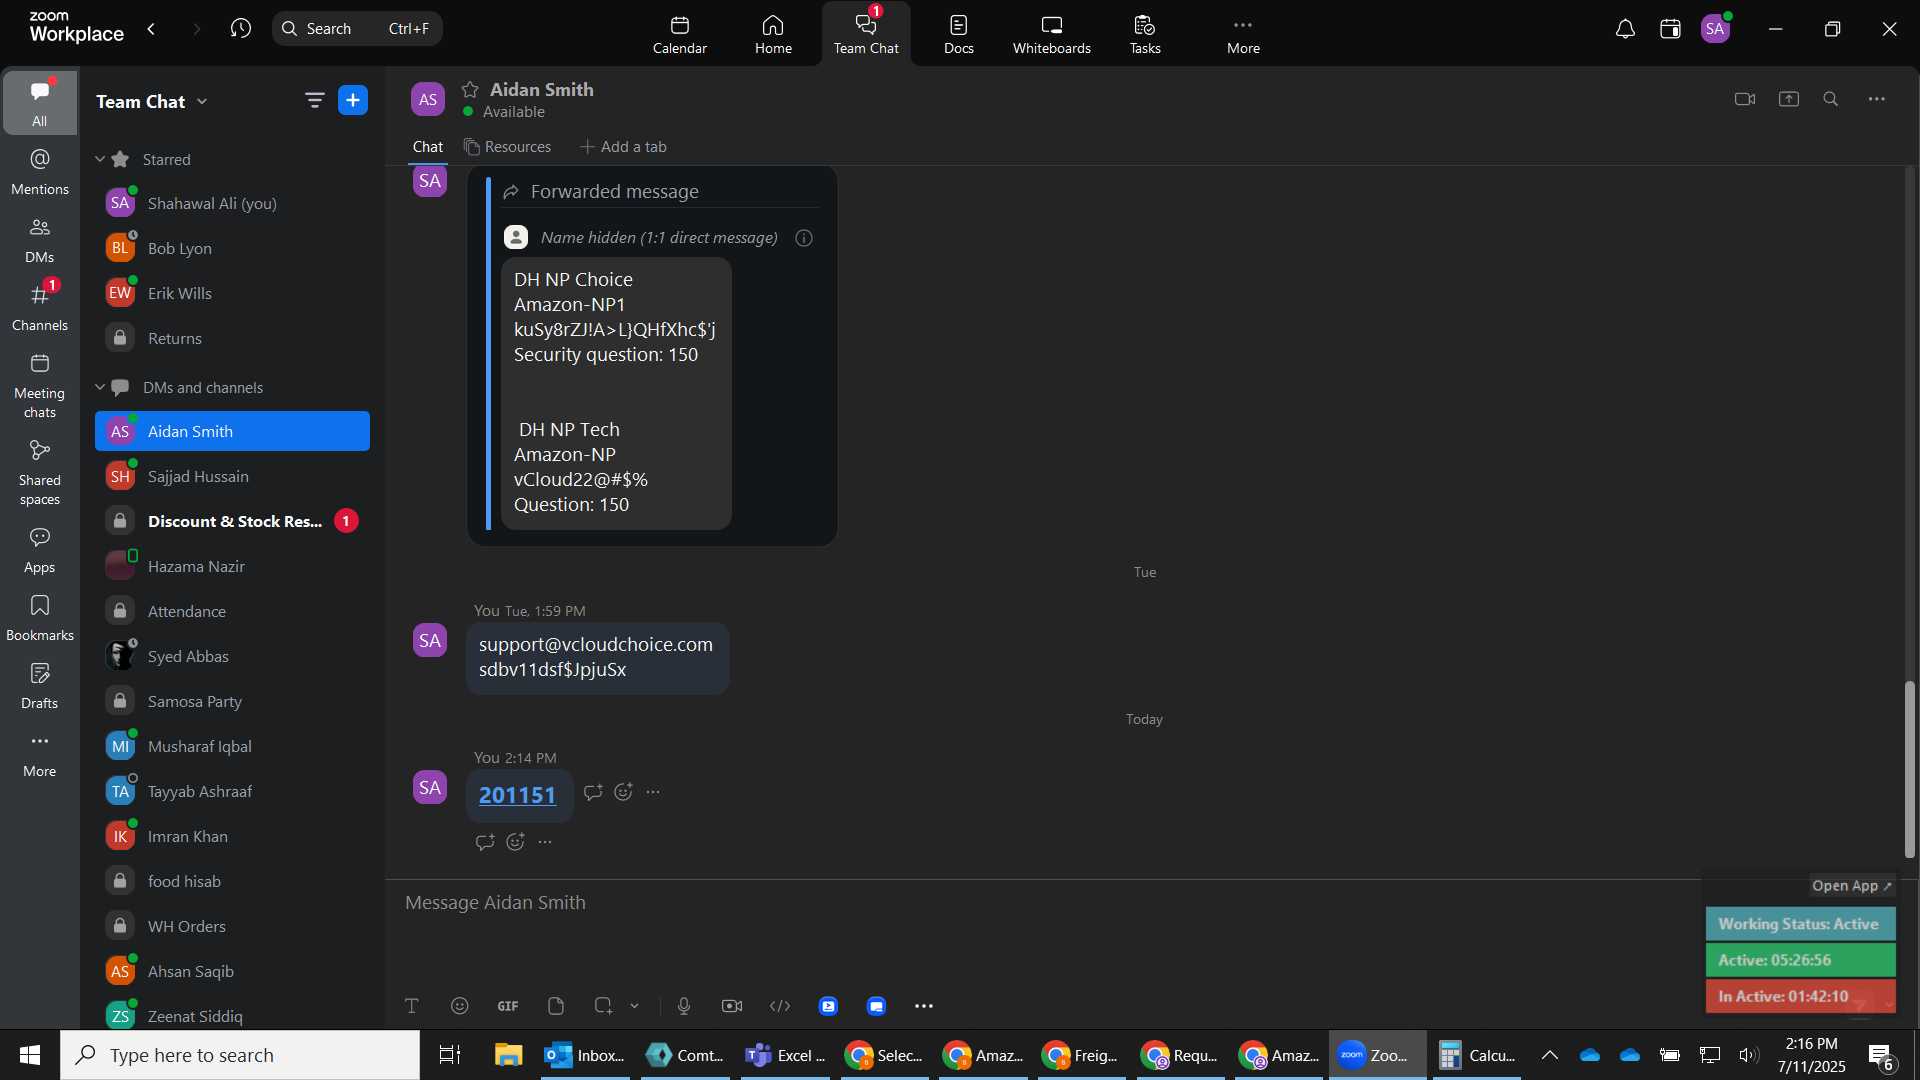Collapse the DMs and channels section
Viewport: 1920px width, 1080px height.
100,387
